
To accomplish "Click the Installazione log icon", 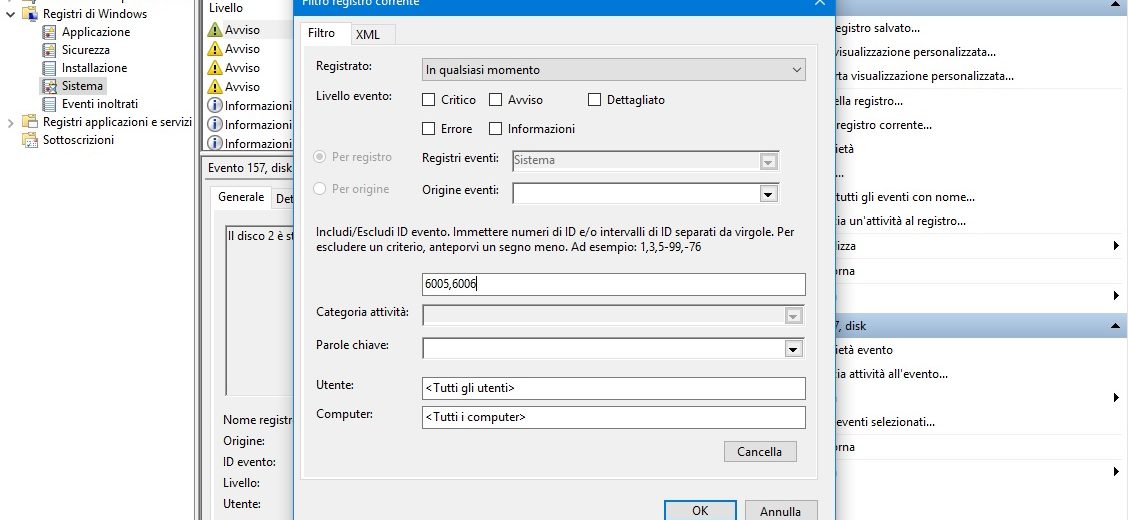I will (49, 68).
